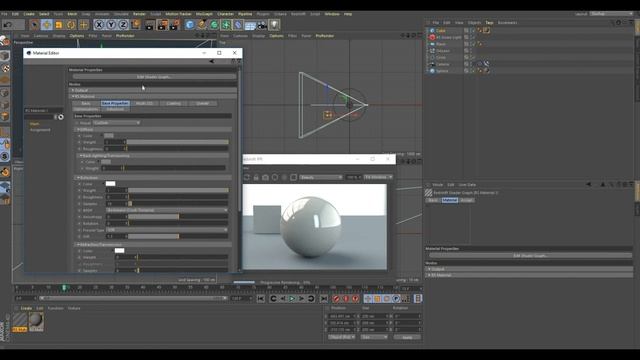Select Assignment in Material Editor list
This screenshot has height=360, width=640.
pos(40,130)
